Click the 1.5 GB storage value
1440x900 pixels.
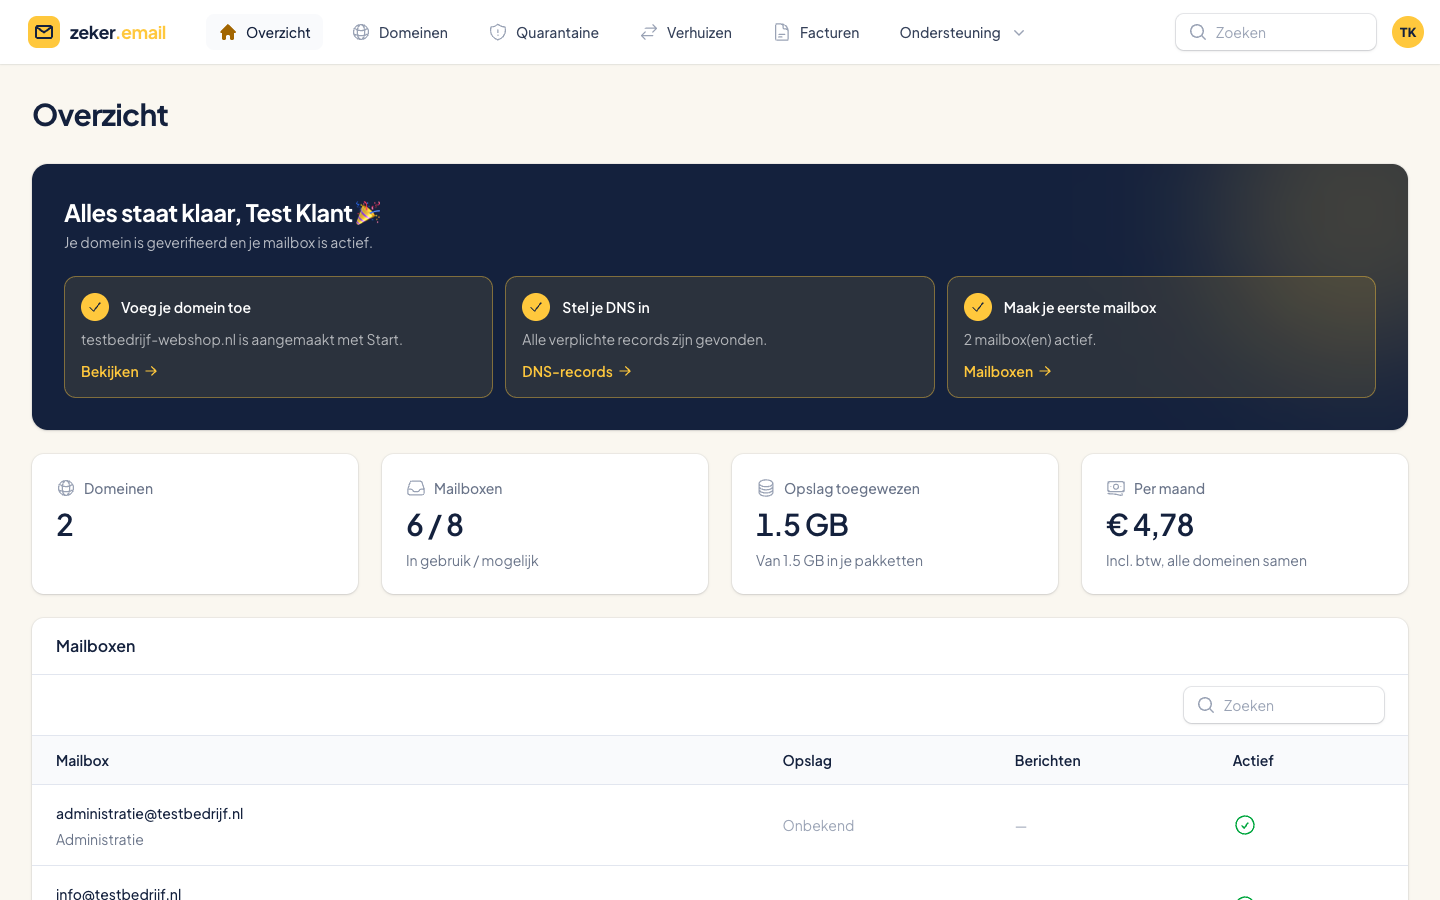coord(802,525)
